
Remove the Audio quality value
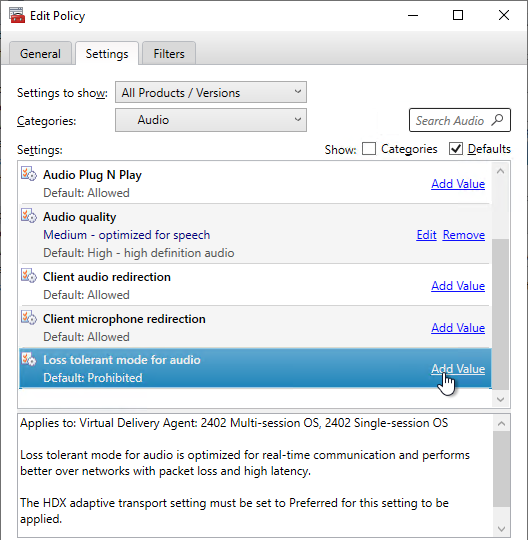click(x=464, y=235)
